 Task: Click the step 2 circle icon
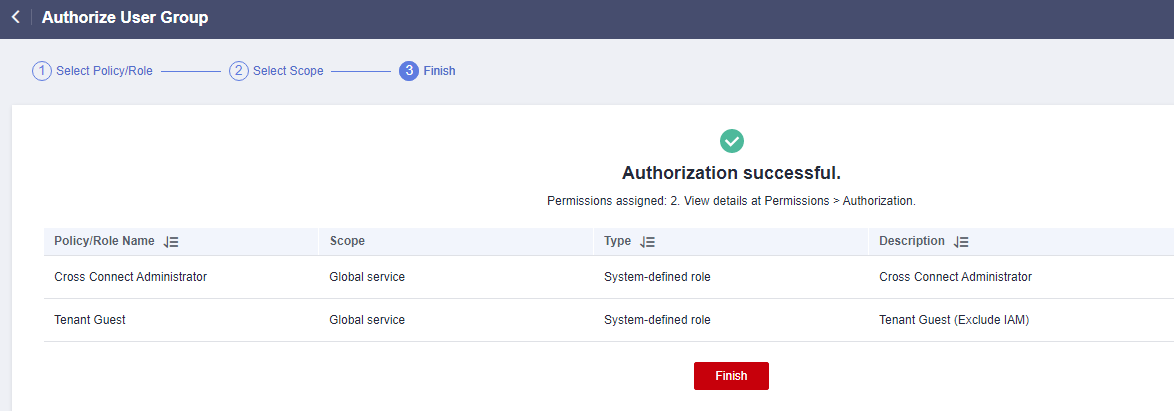point(238,71)
